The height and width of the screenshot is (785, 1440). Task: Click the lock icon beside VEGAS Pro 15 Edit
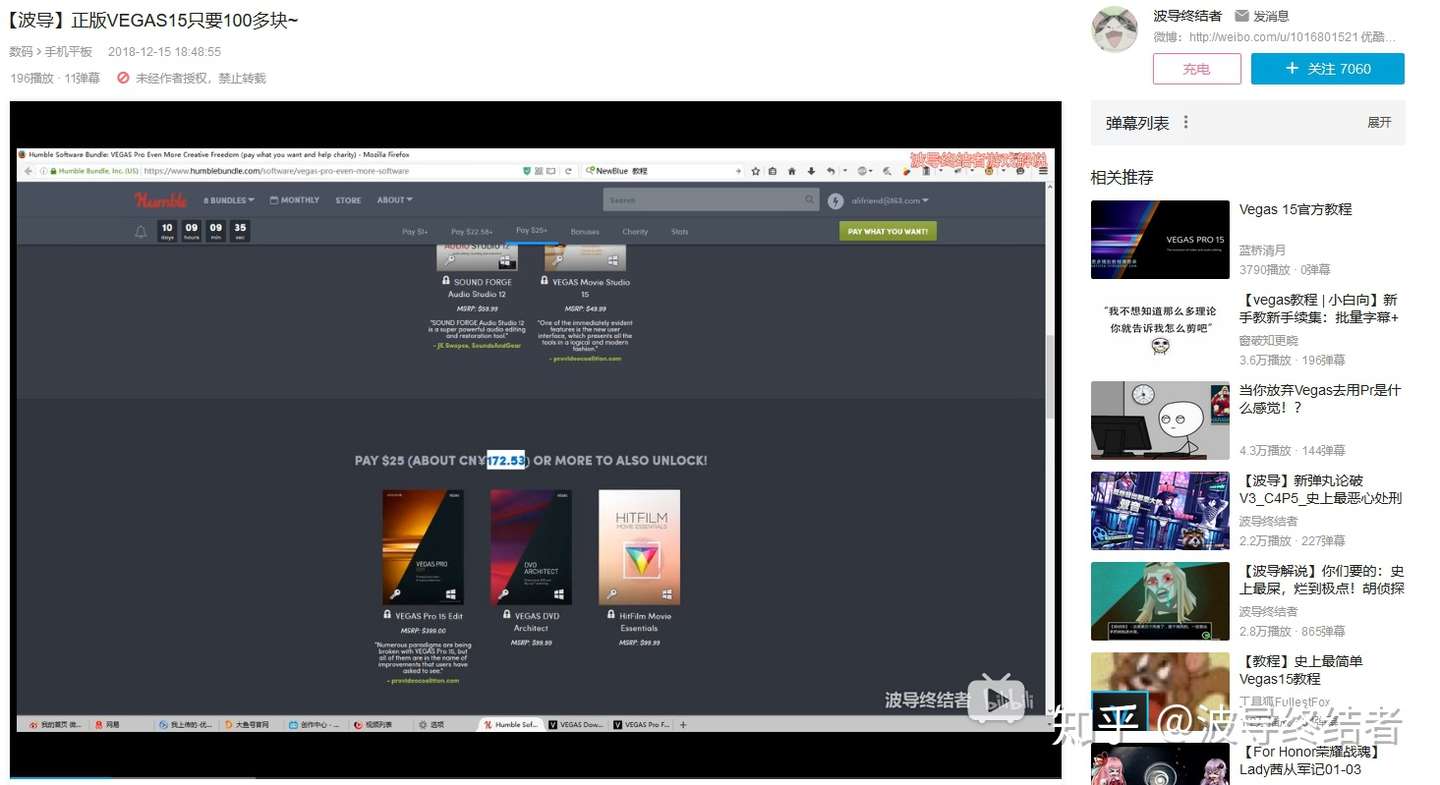[x=388, y=616]
